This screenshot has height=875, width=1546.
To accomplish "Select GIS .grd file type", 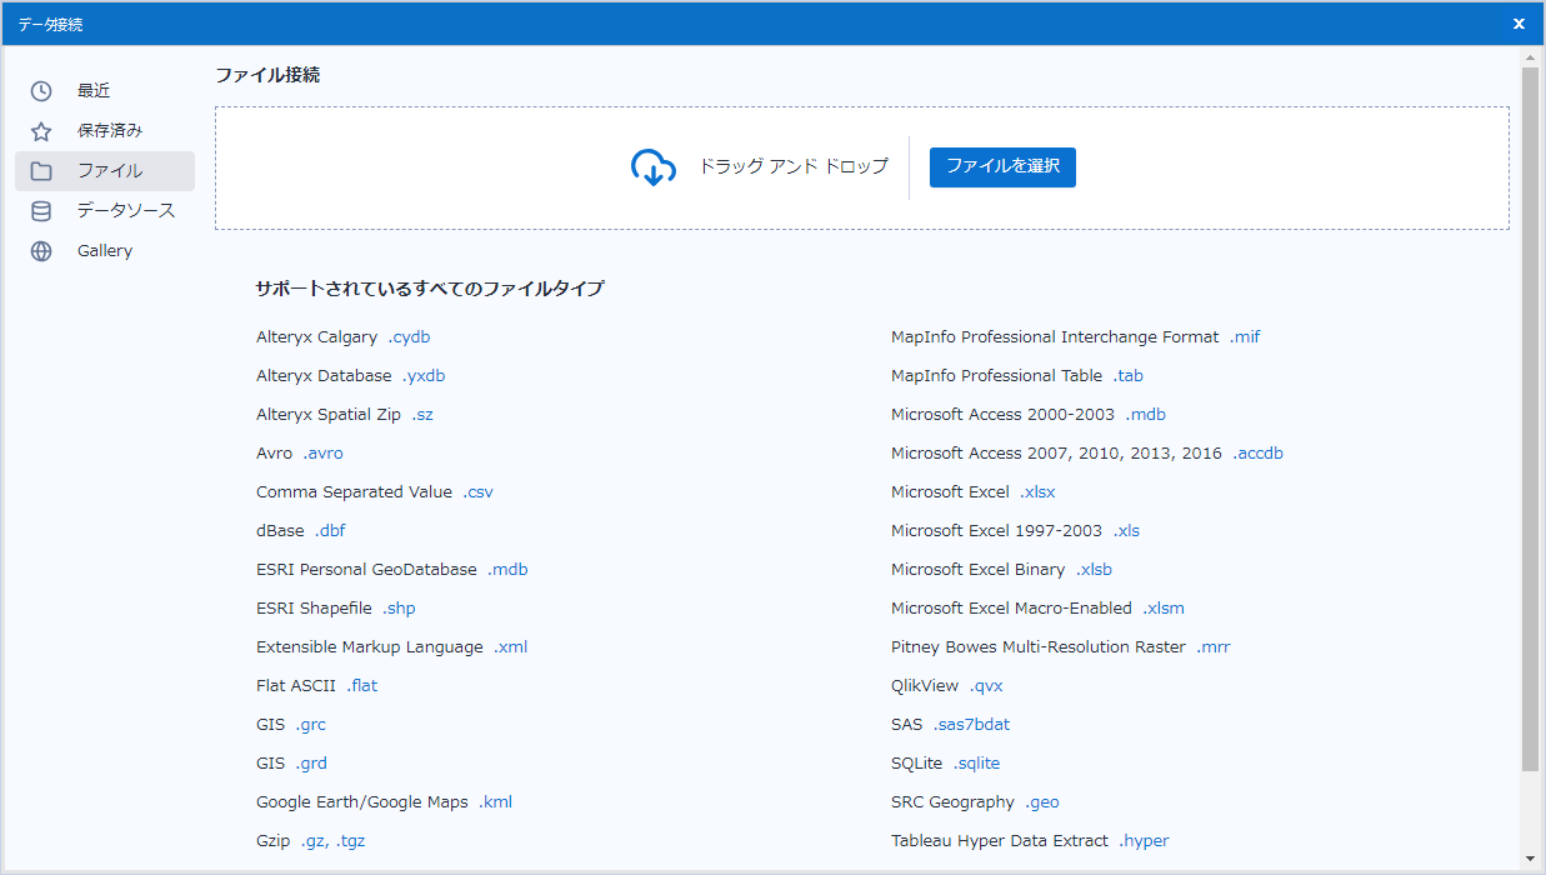I will tap(292, 763).
